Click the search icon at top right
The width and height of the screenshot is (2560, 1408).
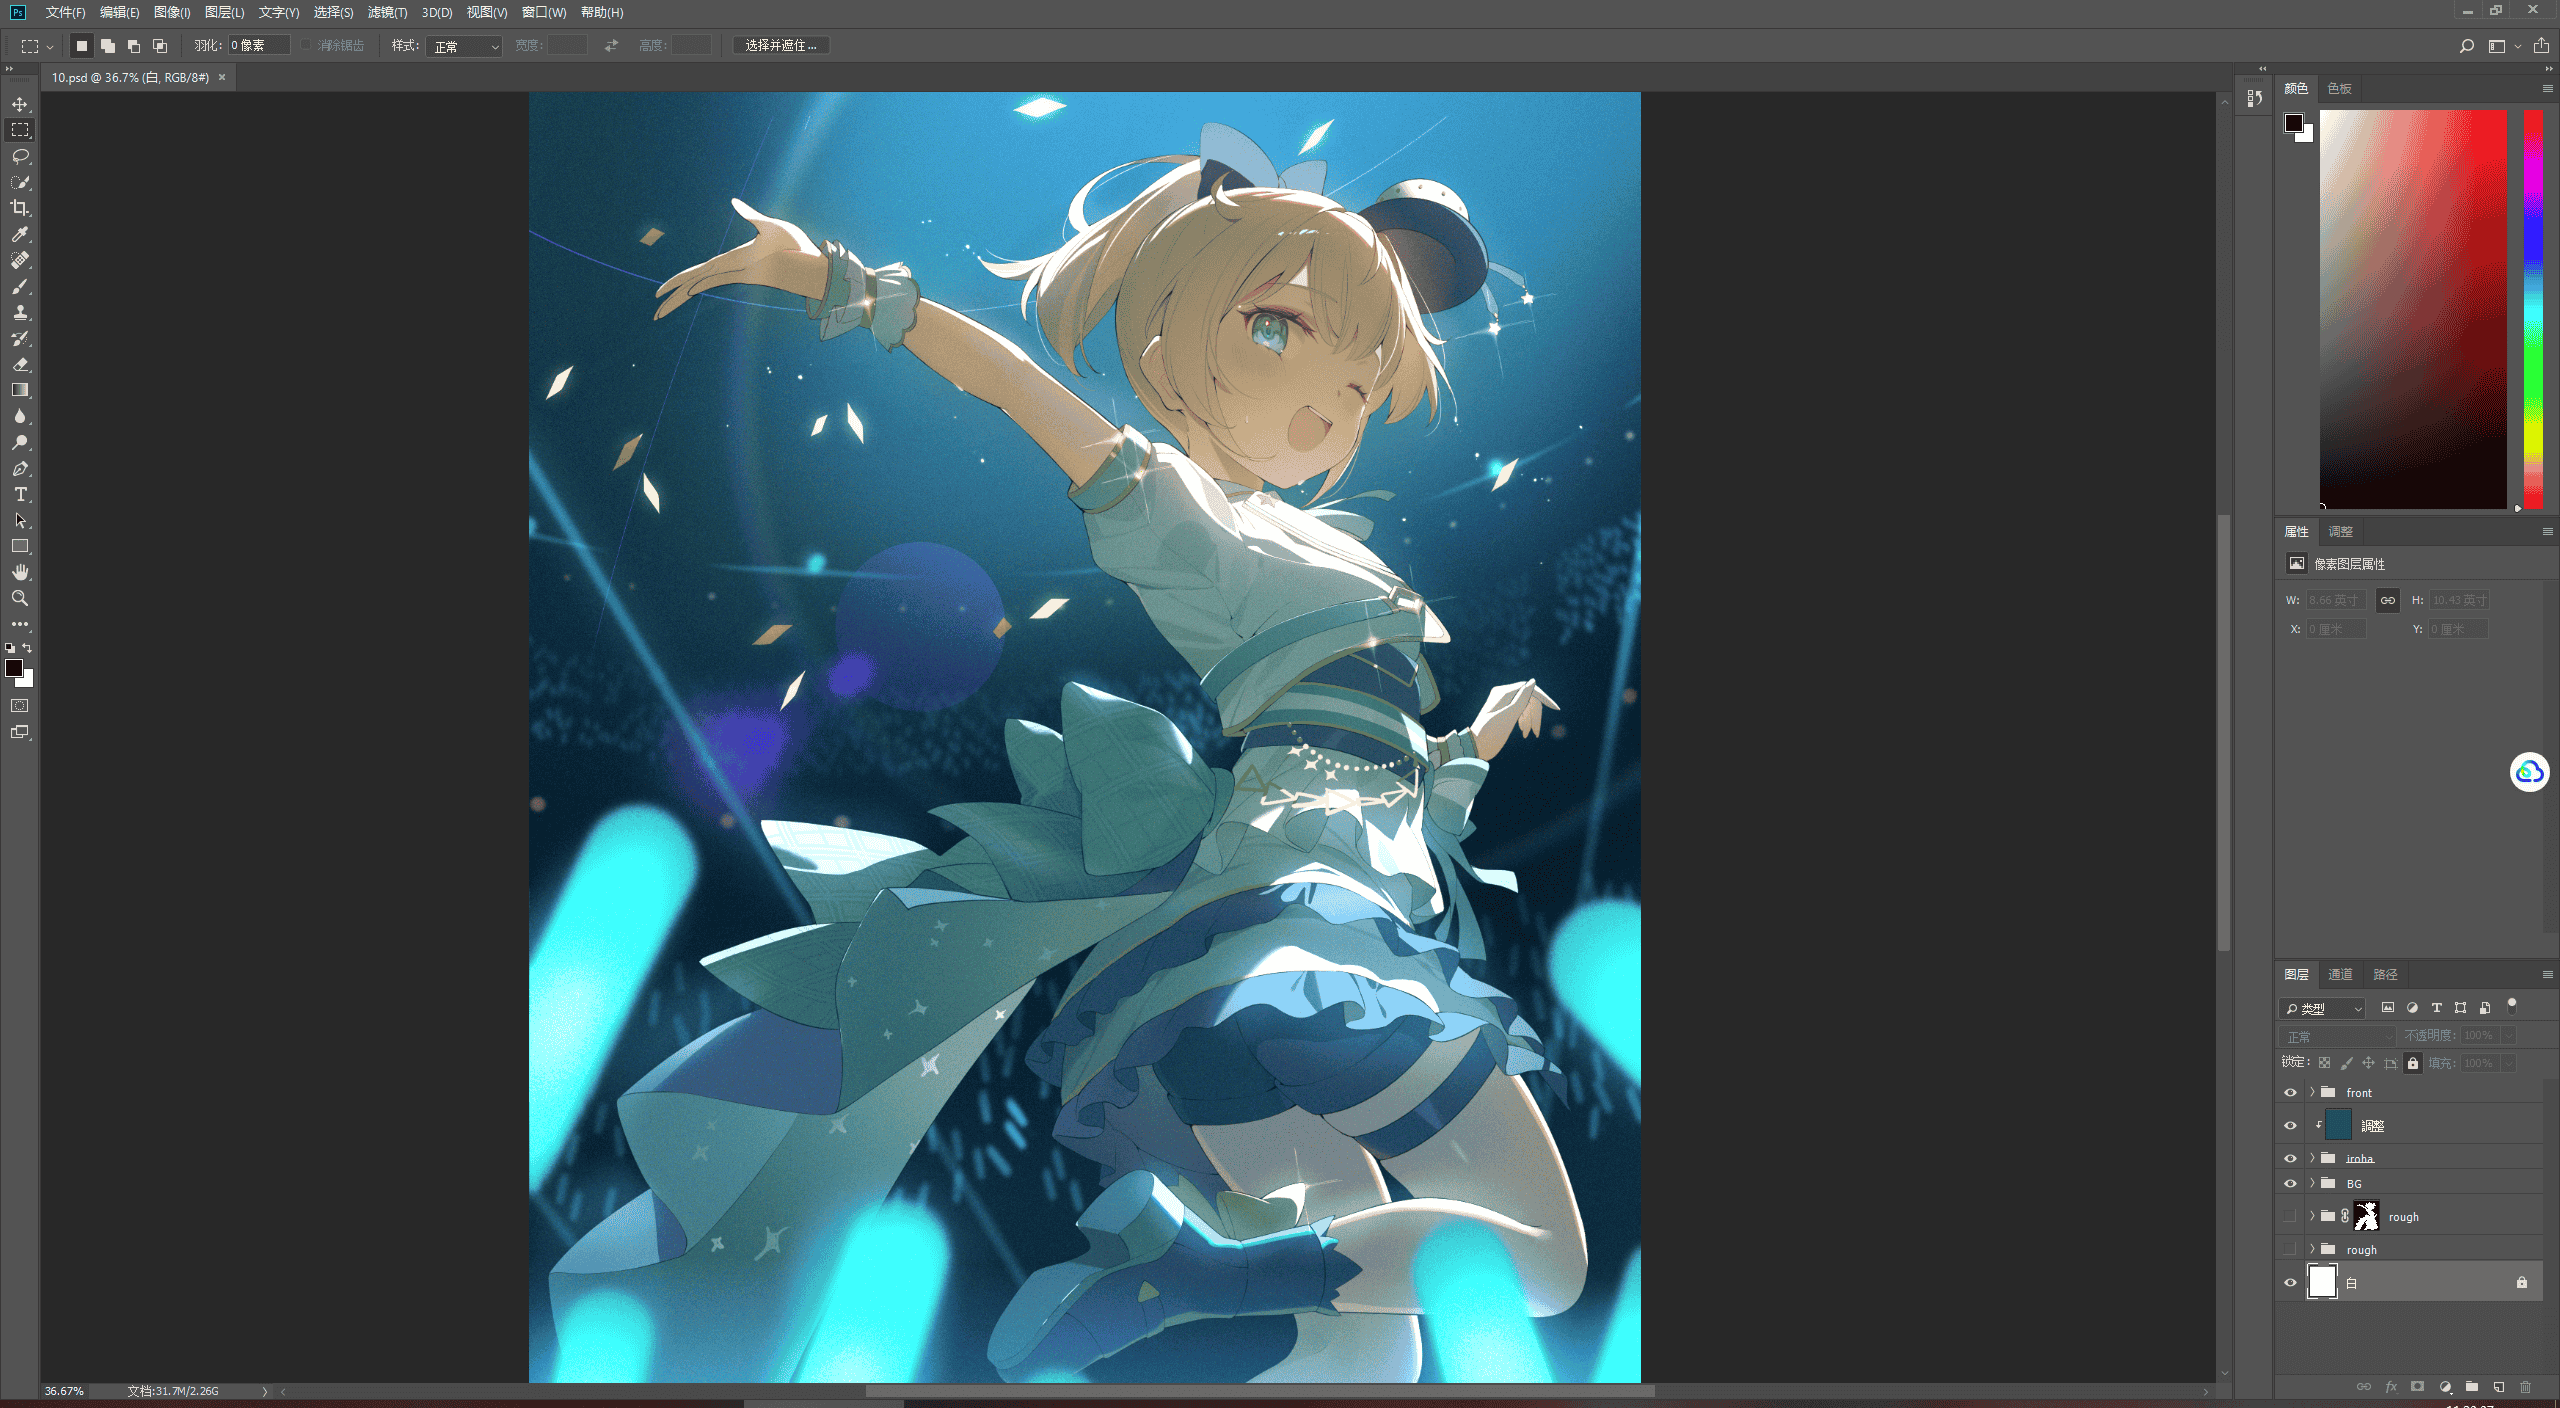click(2467, 46)
